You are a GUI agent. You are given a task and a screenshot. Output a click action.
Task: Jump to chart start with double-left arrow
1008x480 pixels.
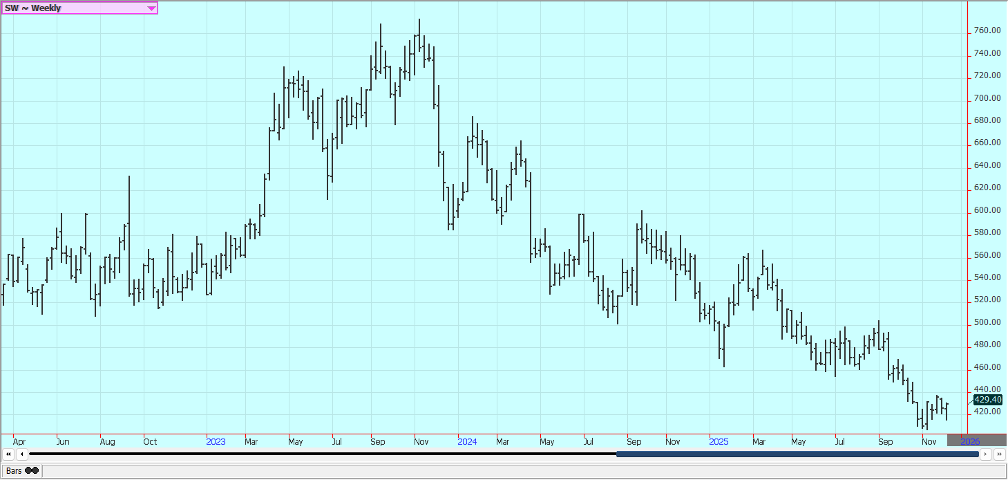click(8, 454)
